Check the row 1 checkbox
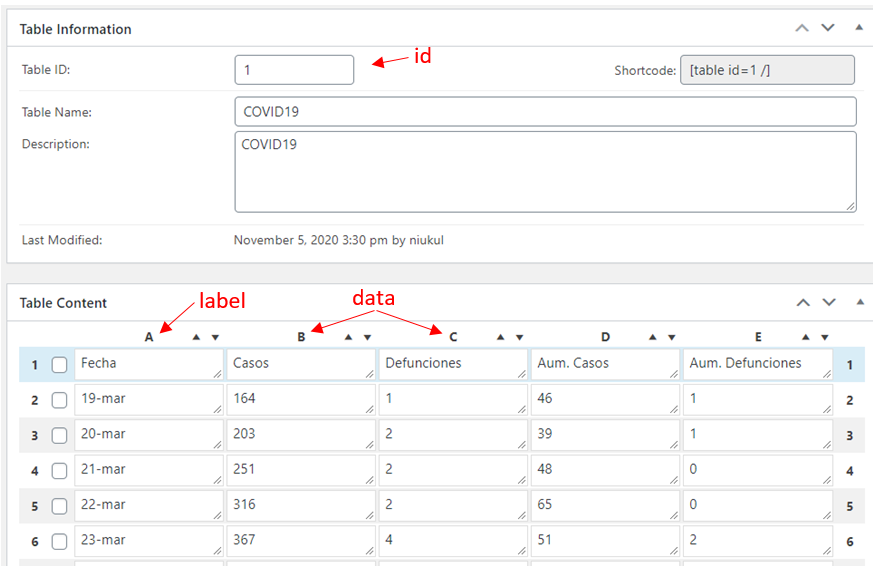 60,365
